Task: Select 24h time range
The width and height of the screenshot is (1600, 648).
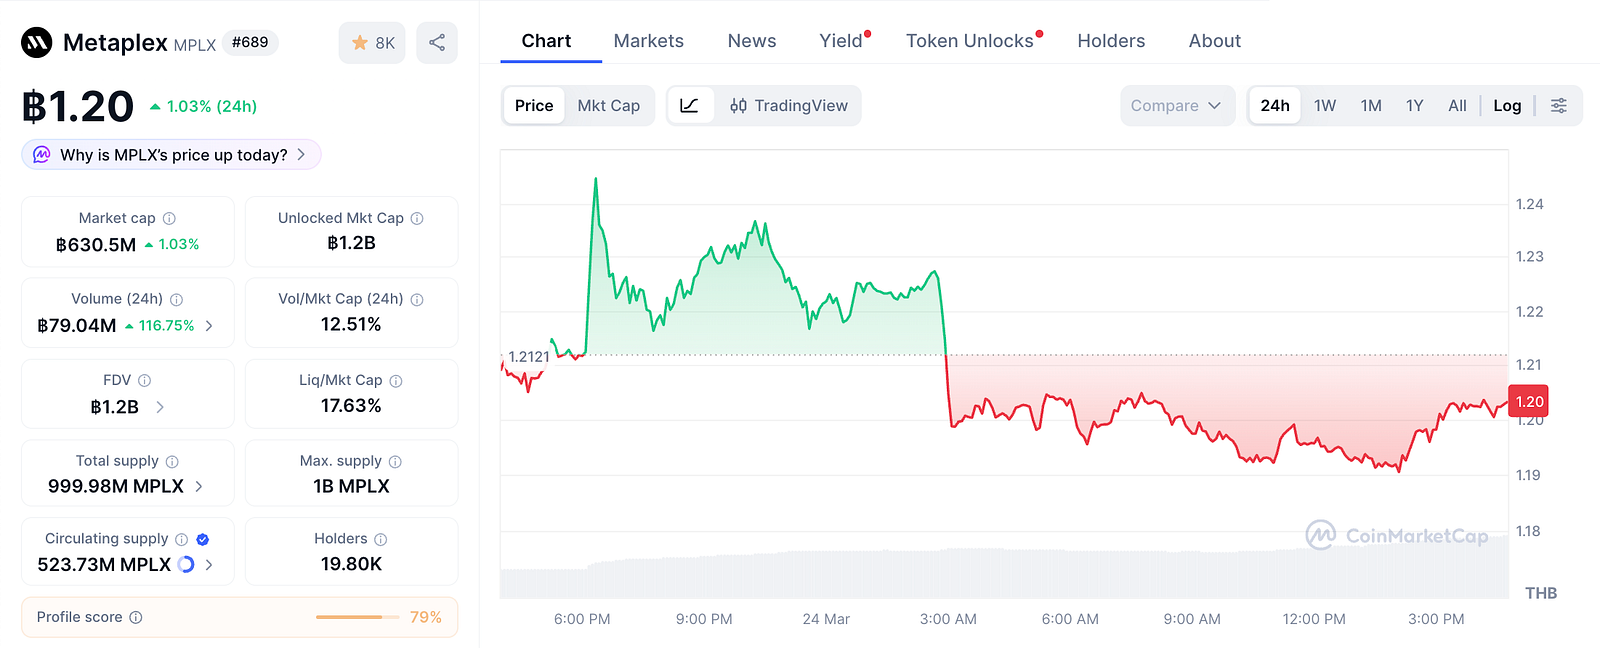Action: tap(1275, 106)
